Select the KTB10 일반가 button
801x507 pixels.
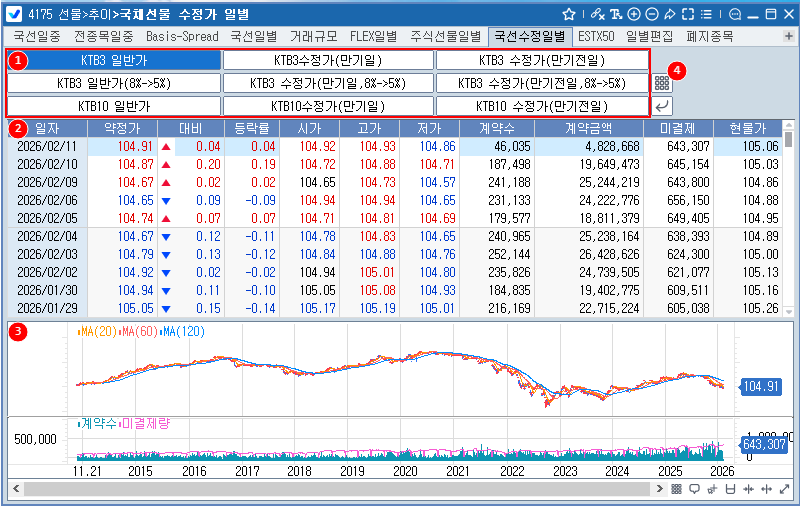113,105
